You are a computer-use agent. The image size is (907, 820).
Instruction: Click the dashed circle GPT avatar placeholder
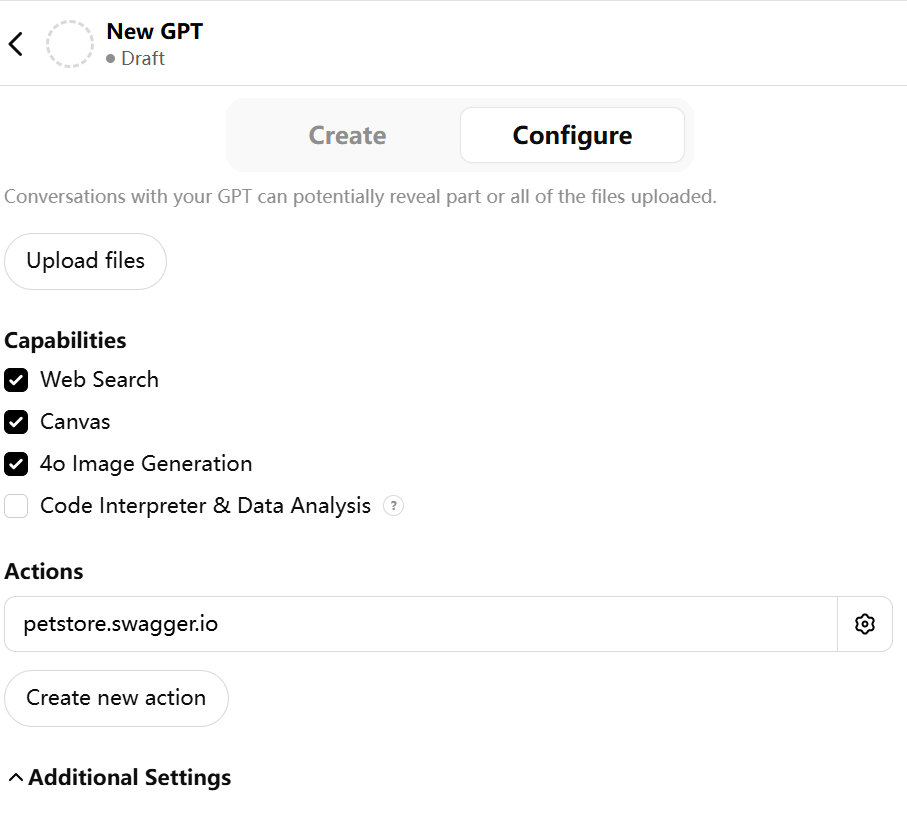[x=70, y=44]
